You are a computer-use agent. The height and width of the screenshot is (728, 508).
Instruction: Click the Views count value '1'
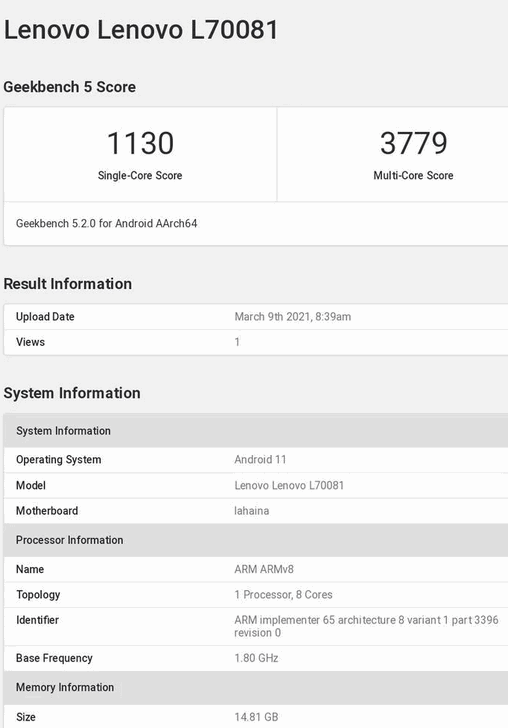point(237,342)
